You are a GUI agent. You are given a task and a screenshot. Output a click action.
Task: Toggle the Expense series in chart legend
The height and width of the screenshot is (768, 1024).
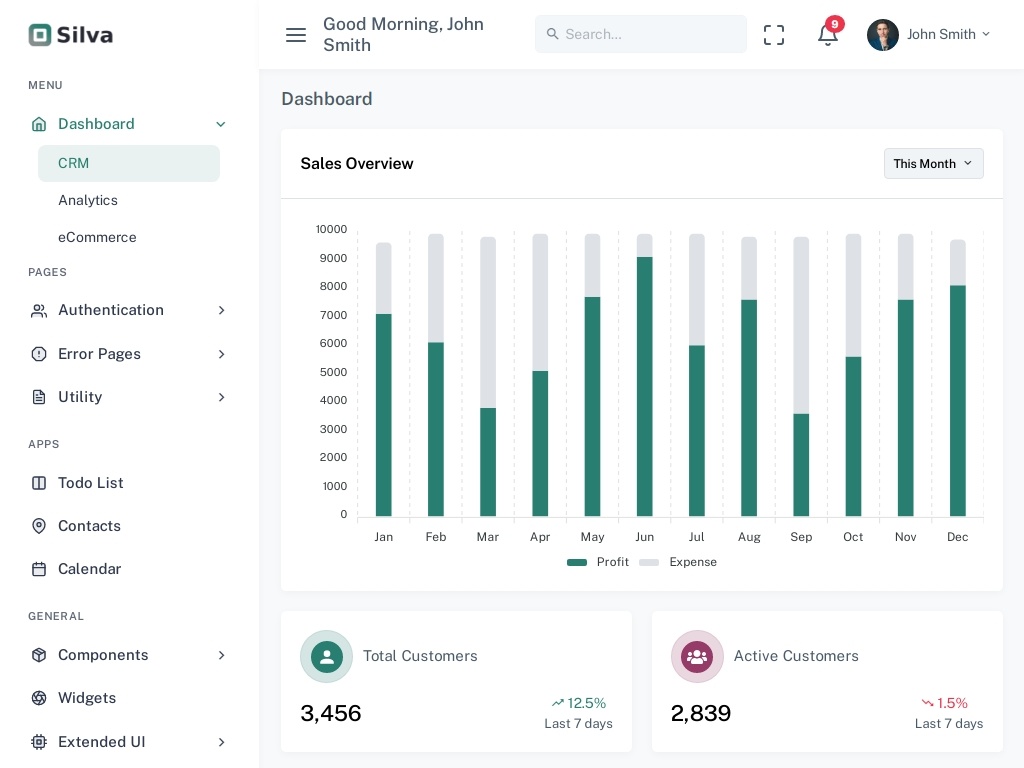pyautogui.click(x=680, y=562)
